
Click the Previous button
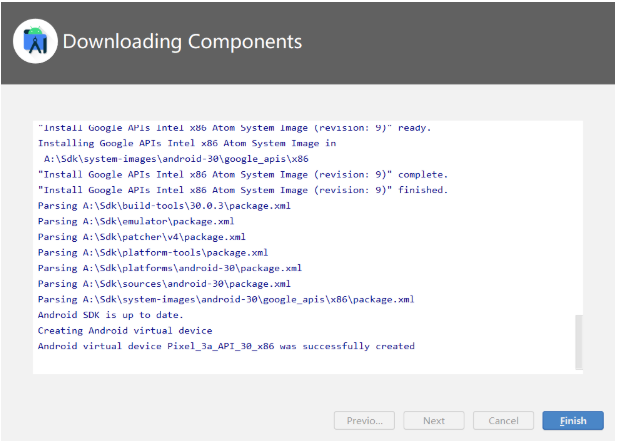[364, 421]
